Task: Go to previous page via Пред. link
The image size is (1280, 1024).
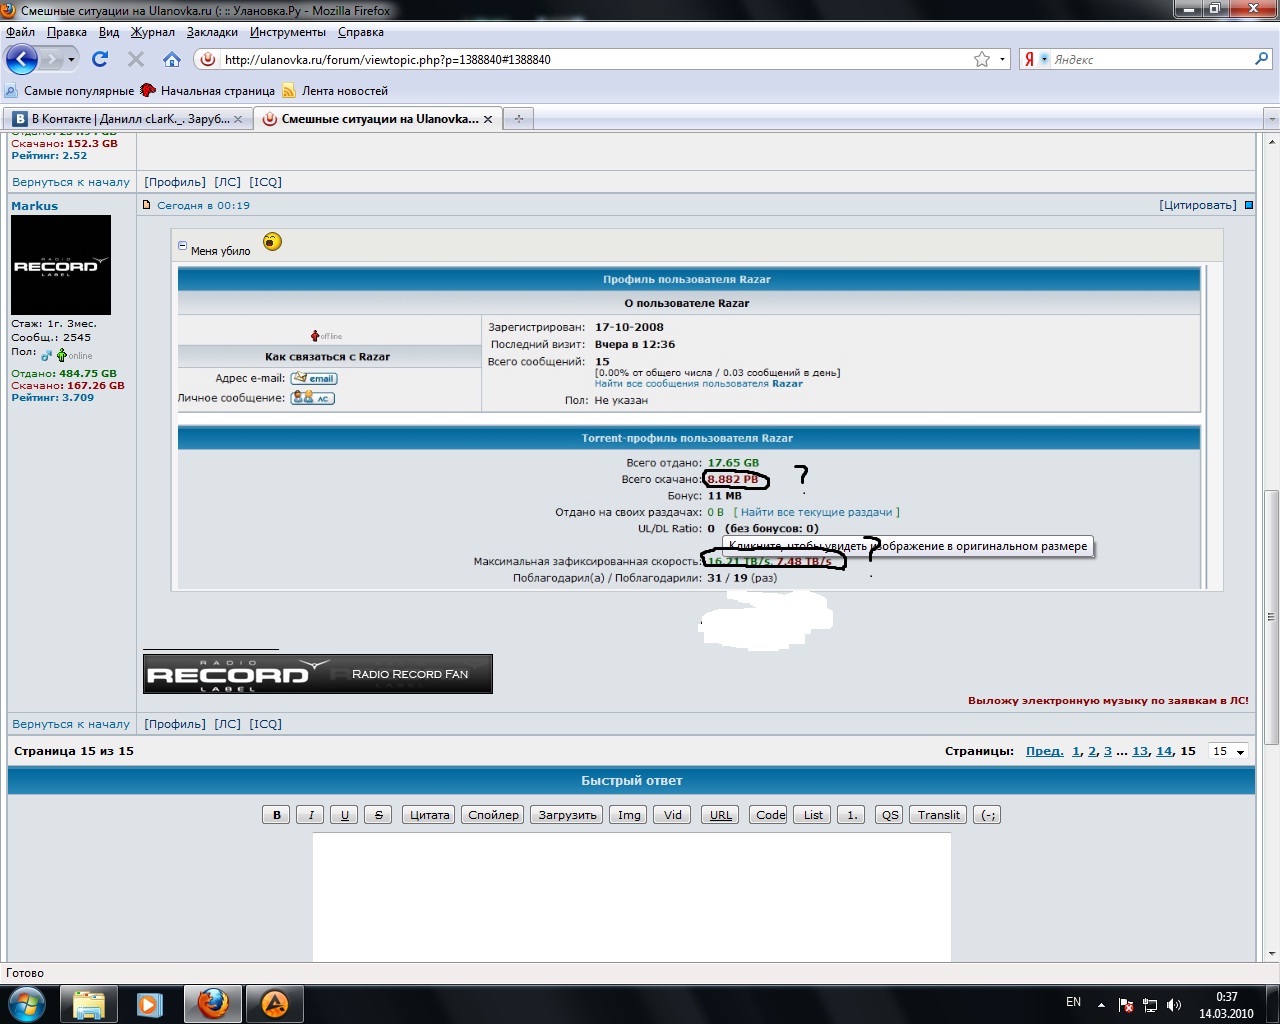Action: [x=1045, y=751]
